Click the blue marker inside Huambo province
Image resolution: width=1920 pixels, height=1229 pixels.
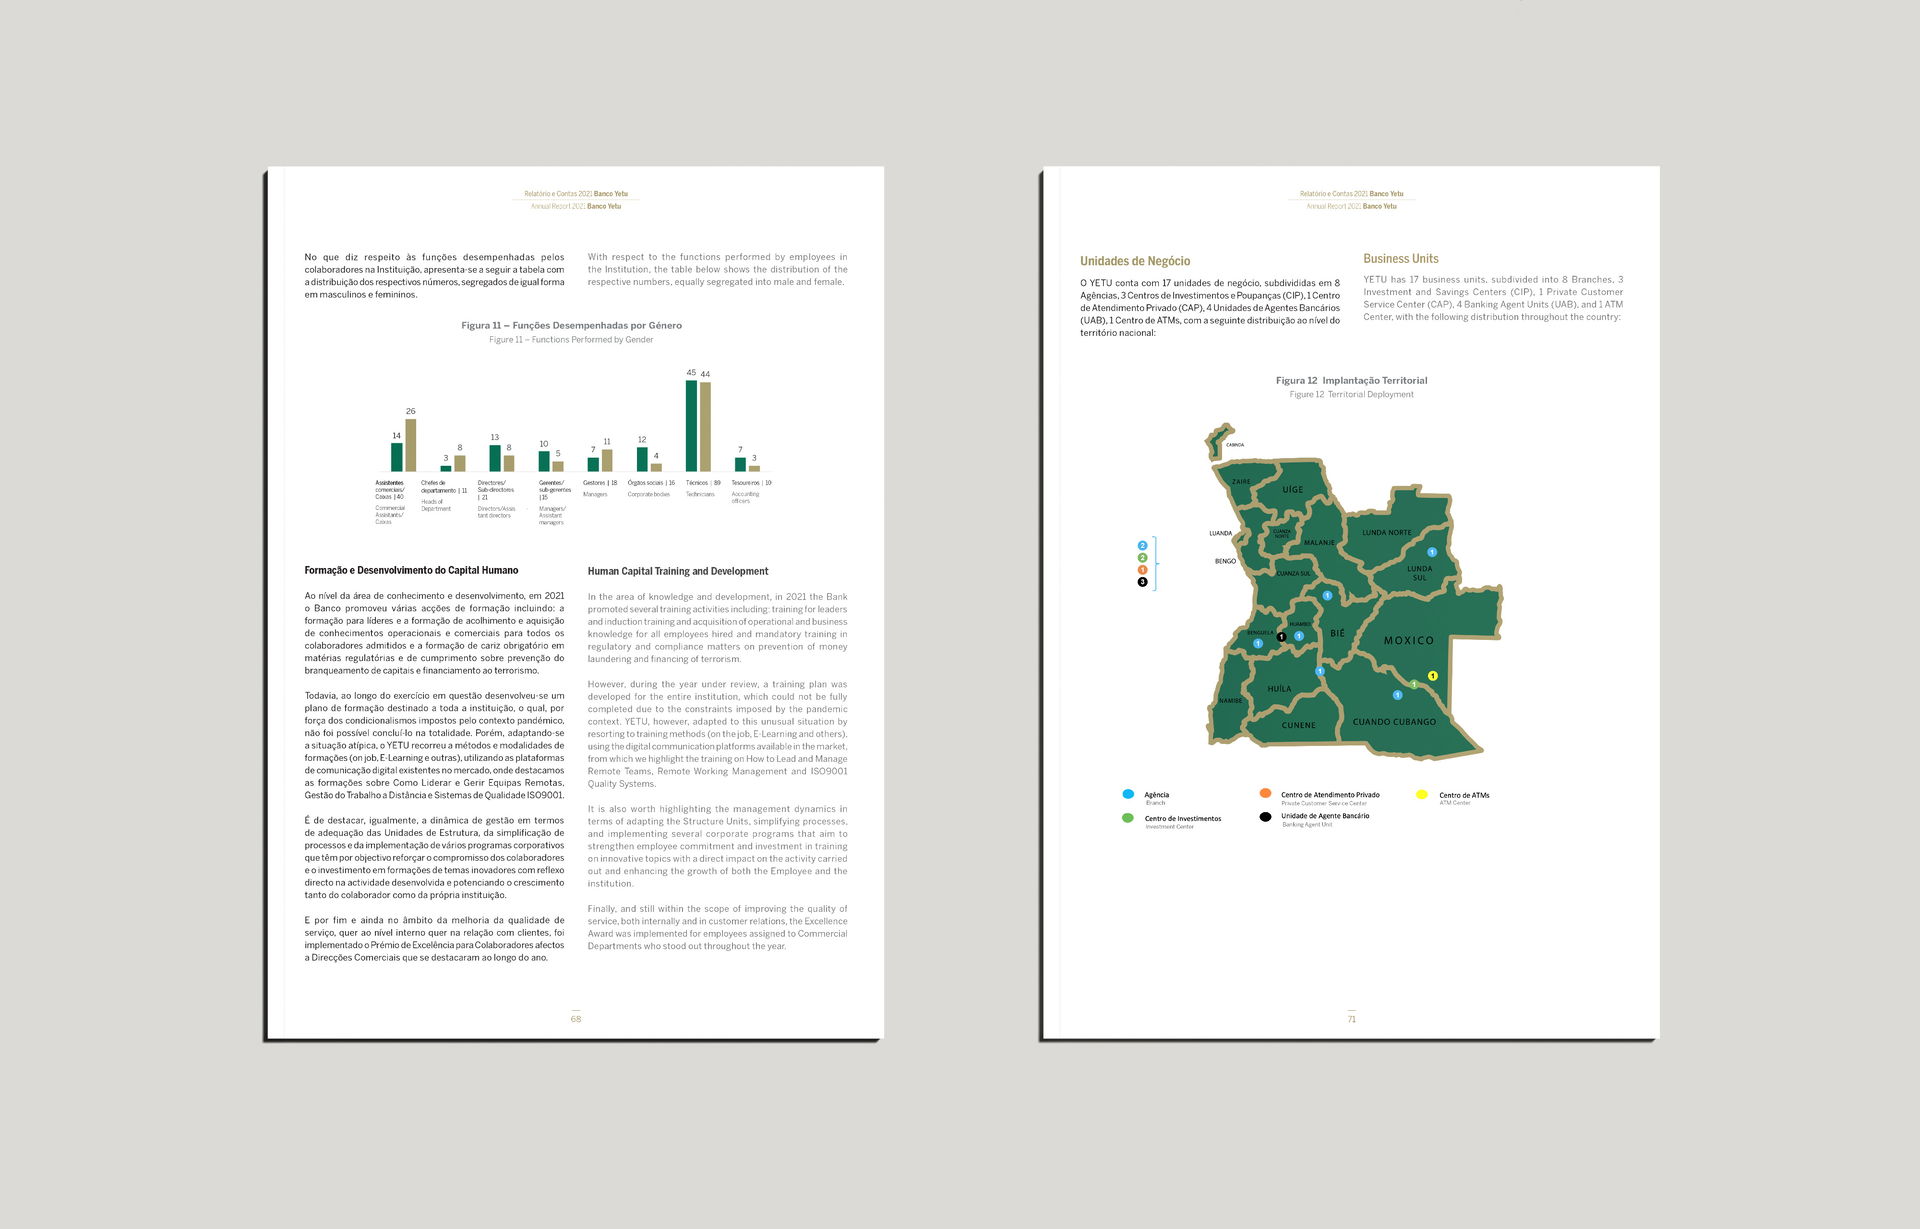click(1299, 636)
